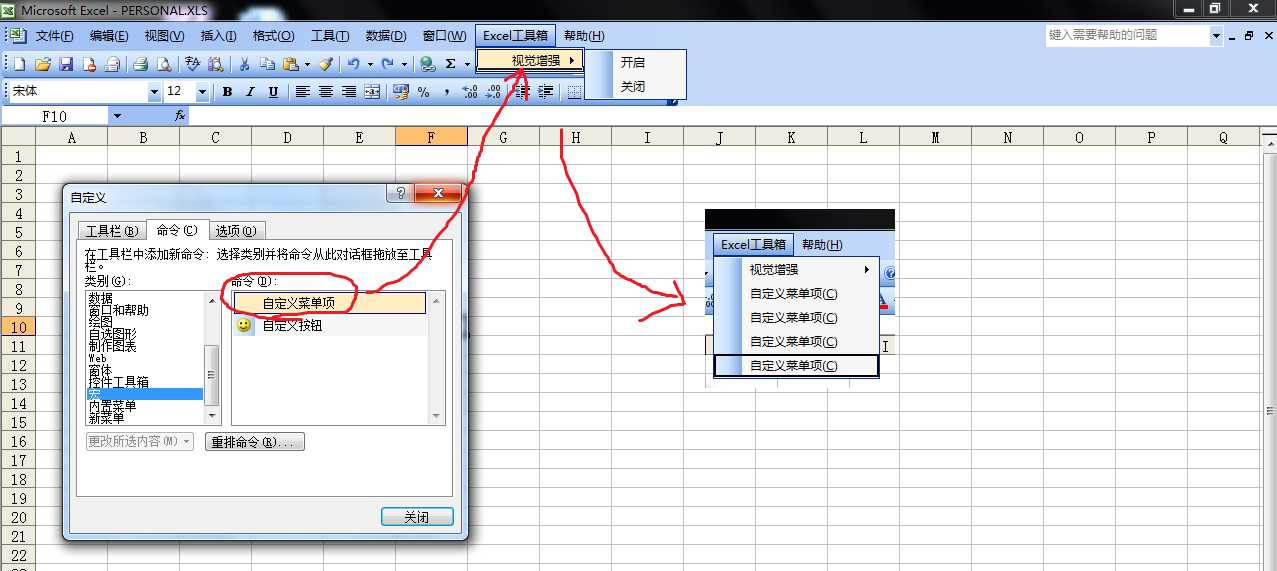Apply currency style format

(401, 92)
